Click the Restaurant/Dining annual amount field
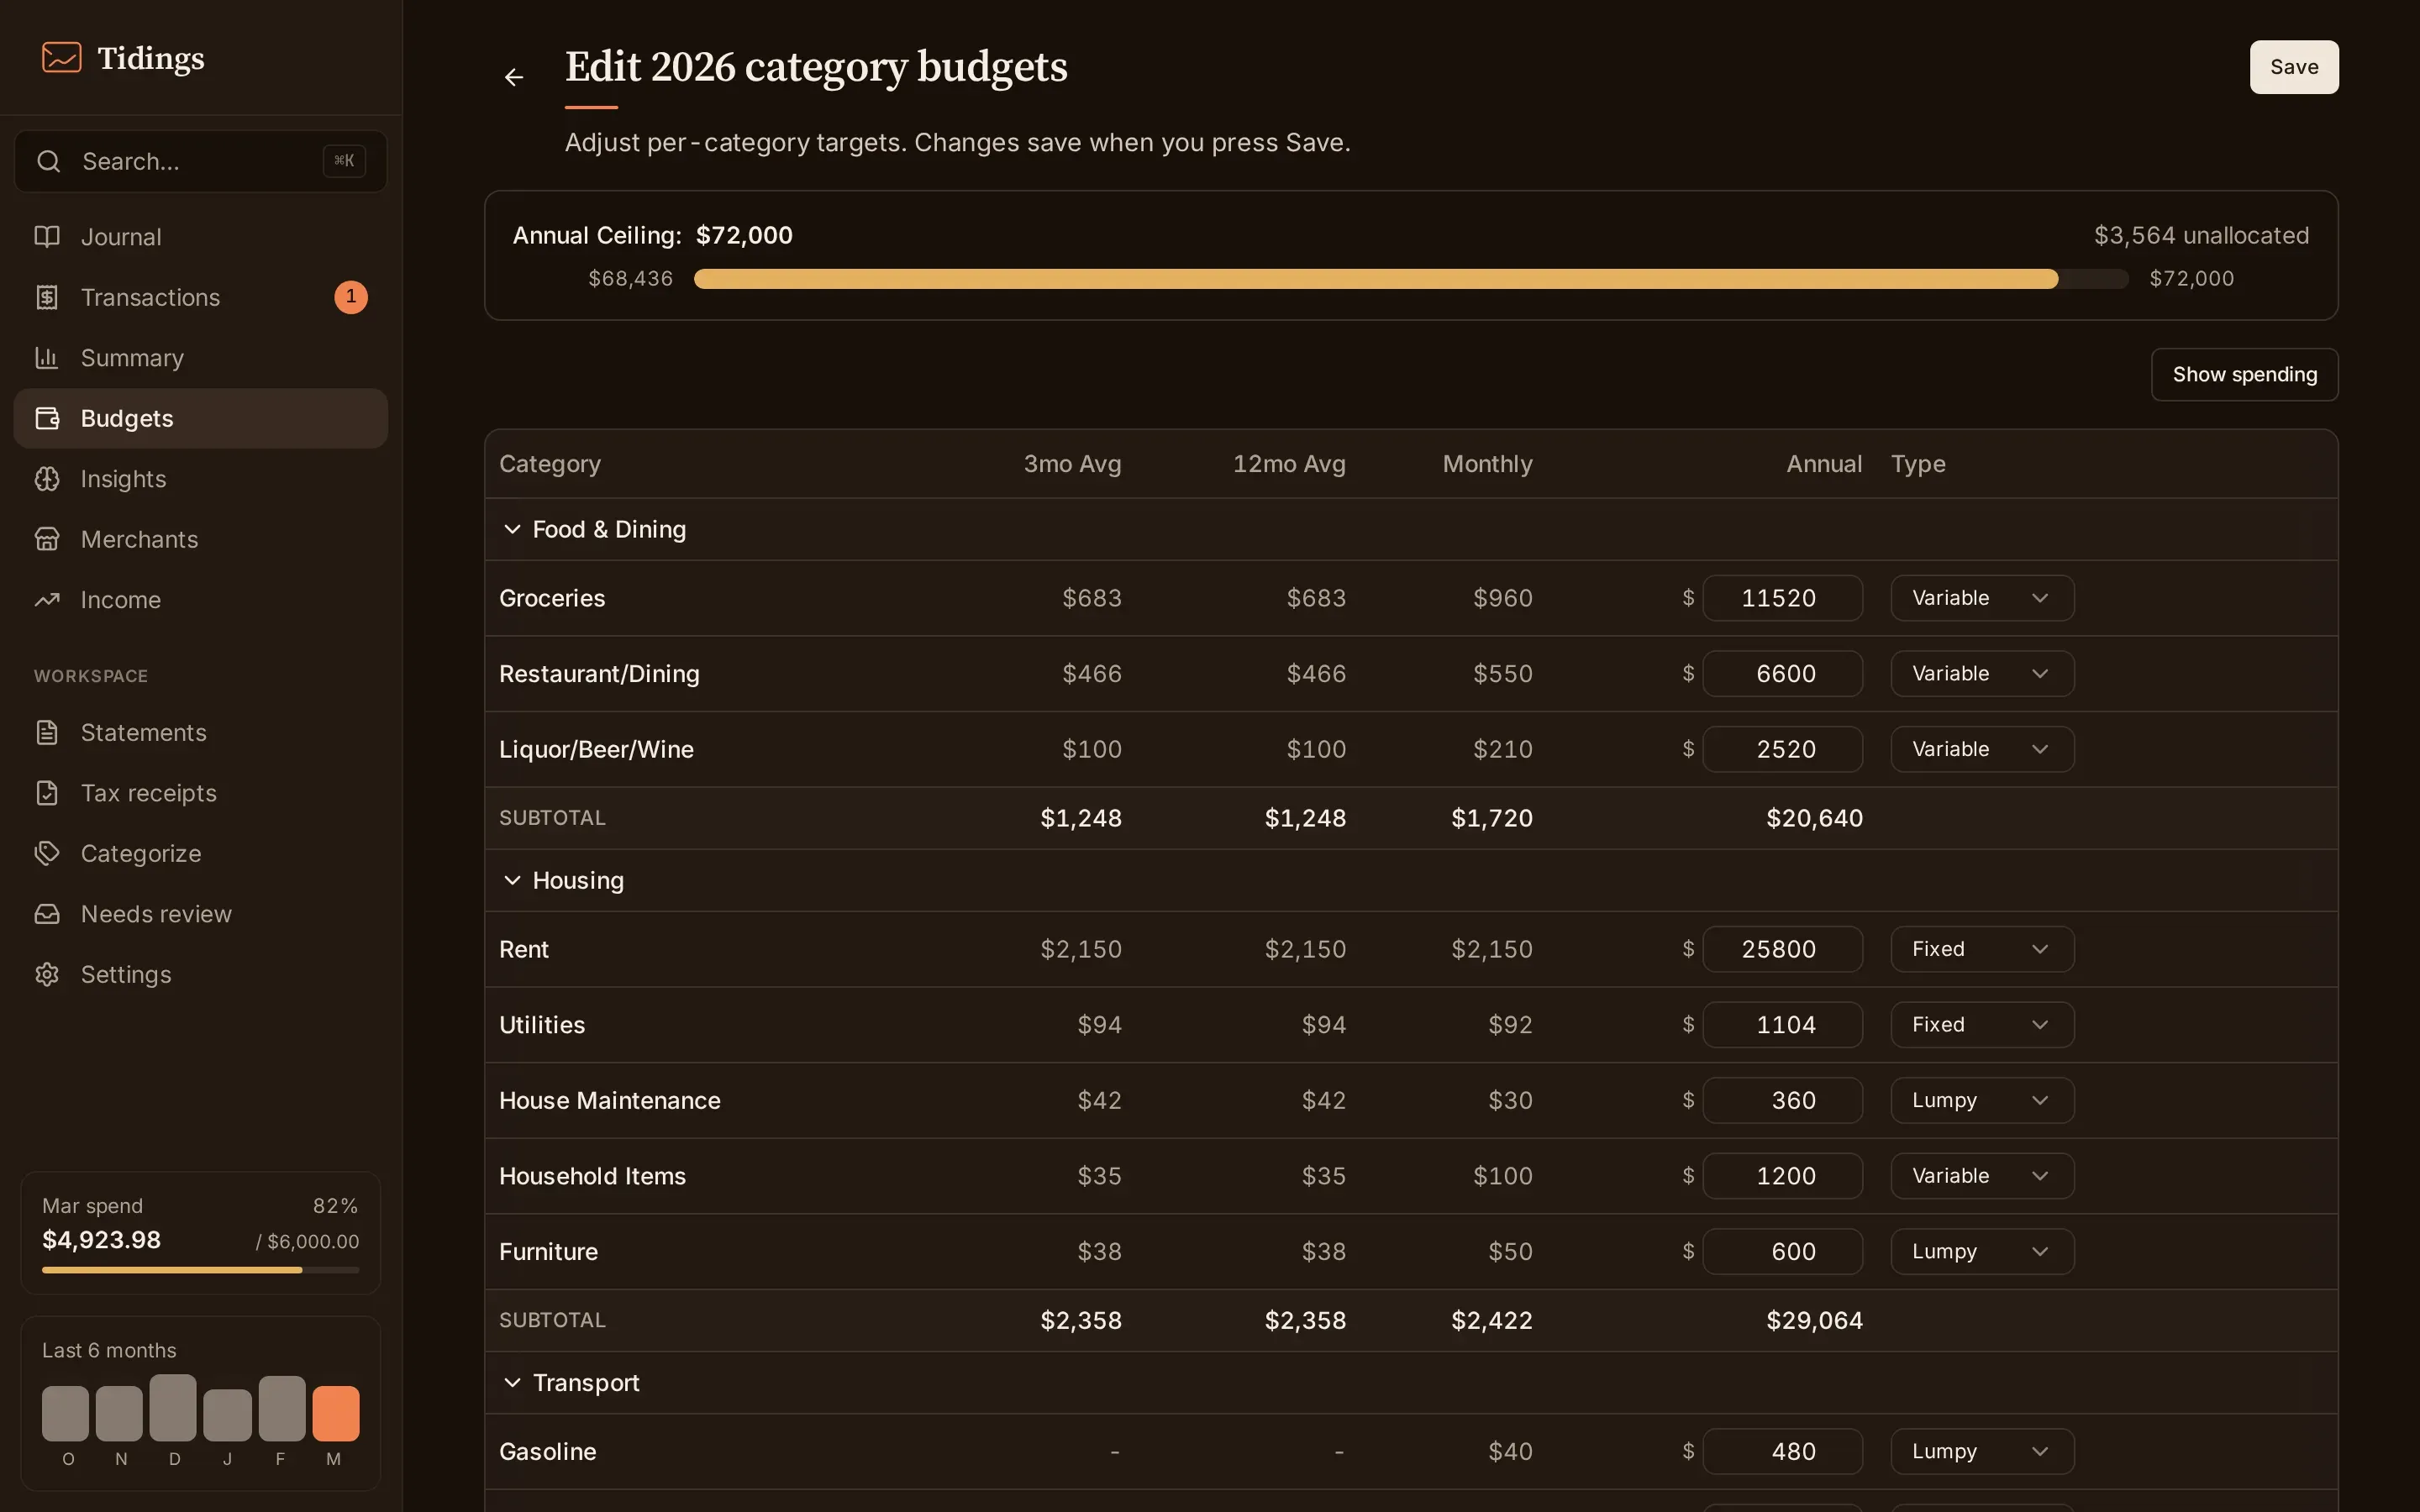The width and height of the screenshot is (2420, 1512). (1782, 673)
